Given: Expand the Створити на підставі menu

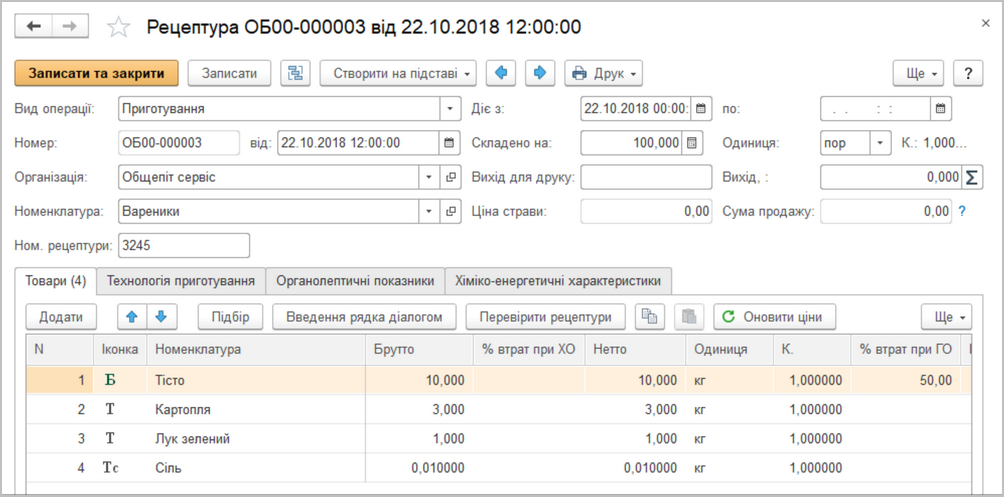Looking at the screenshot, I should point(398,73).
